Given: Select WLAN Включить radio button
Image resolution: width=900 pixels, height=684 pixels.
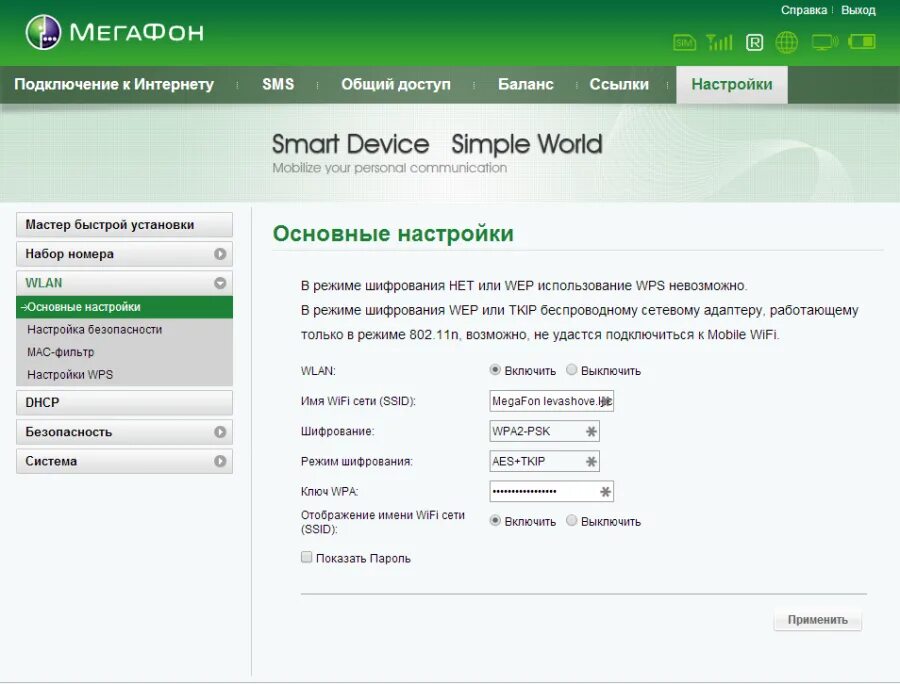Looking at the screenshot, I should 495,370.
